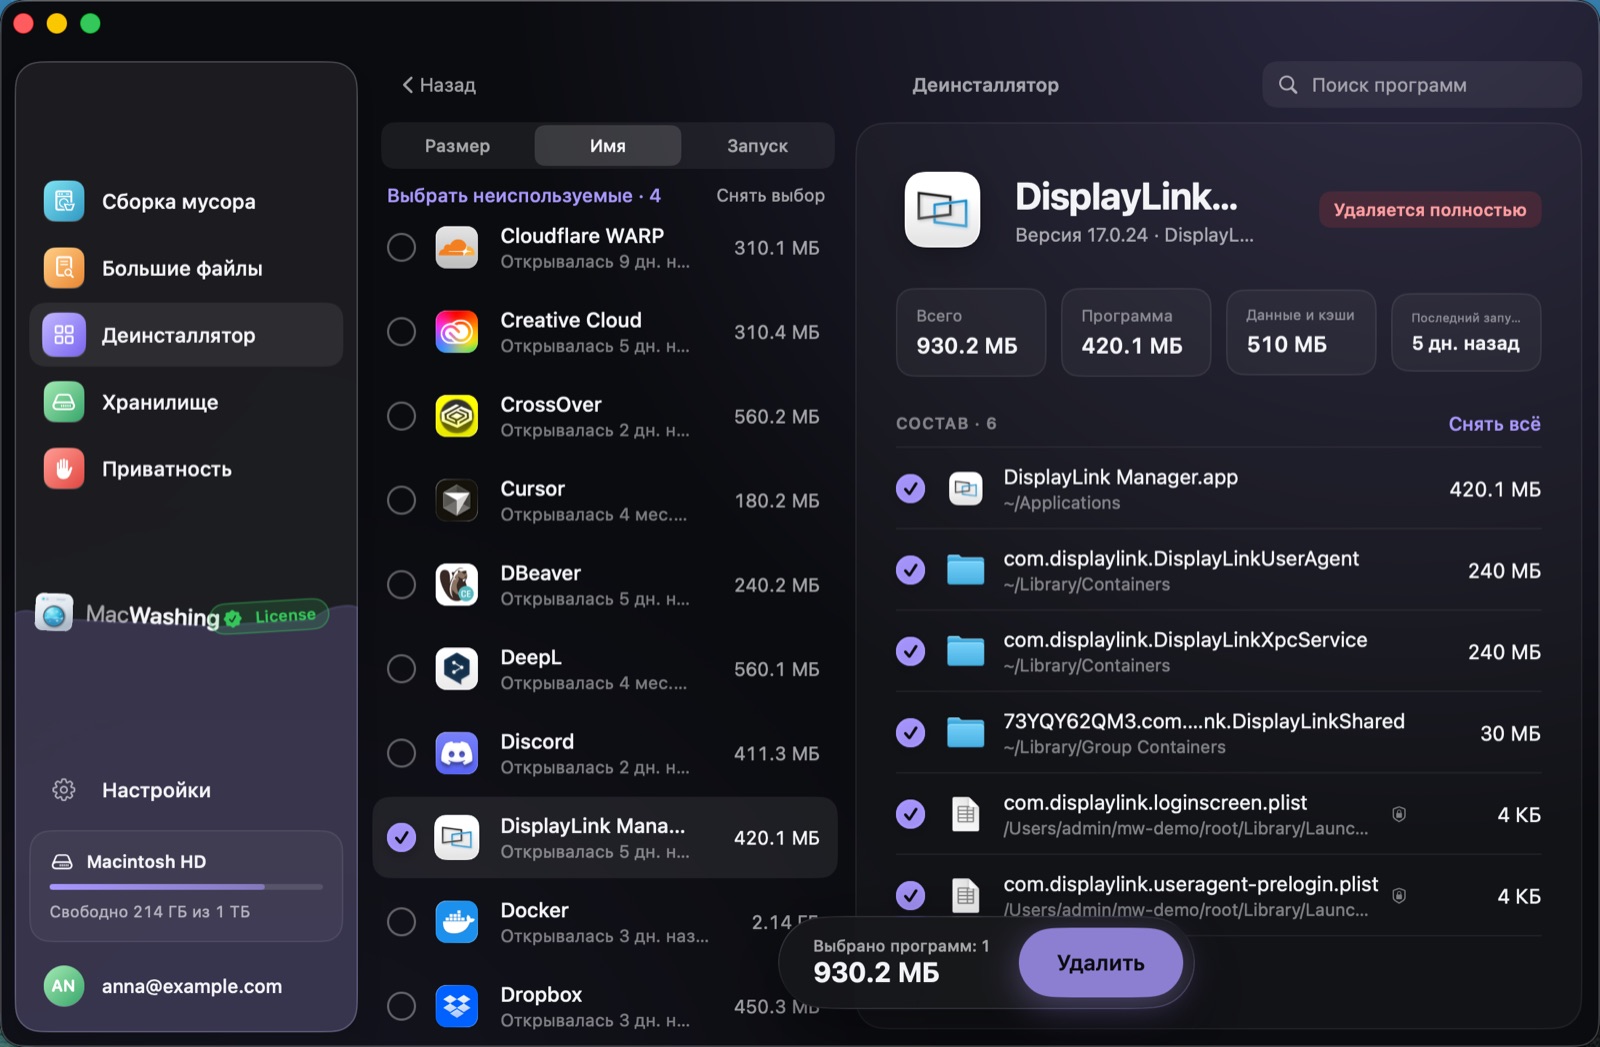Click the Creative Cloud app icon
This screenshot has height=1047, width=1600.
(x=457, y=332)
